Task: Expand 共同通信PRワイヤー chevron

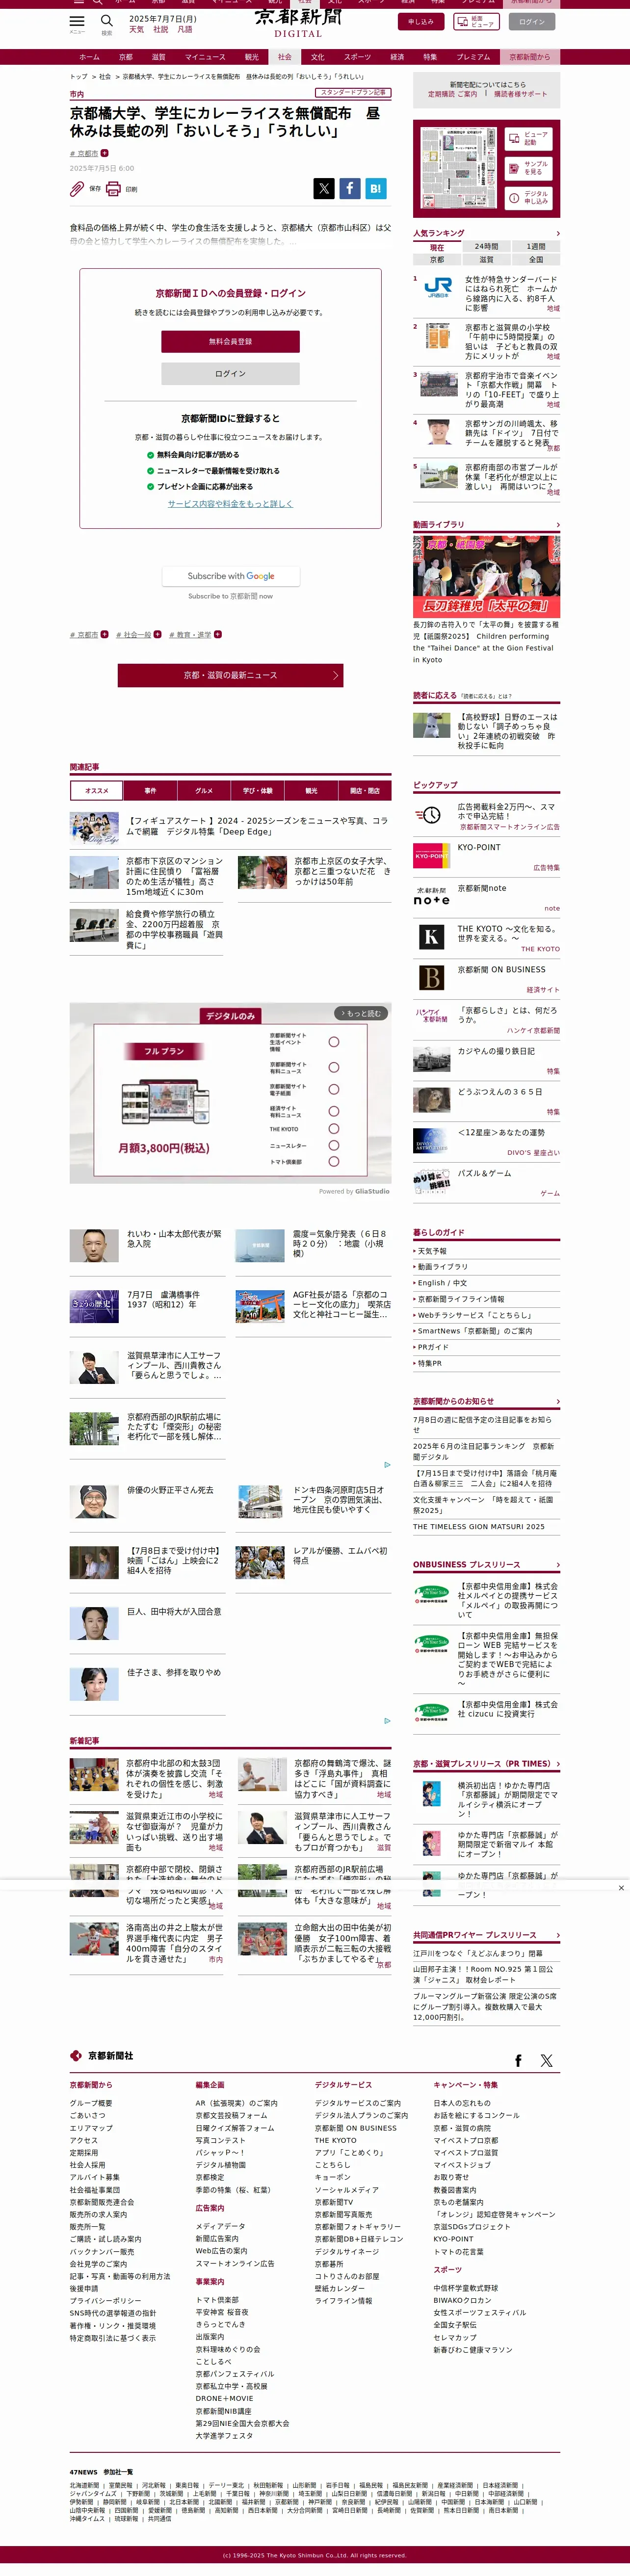Action: (557, 1935)
